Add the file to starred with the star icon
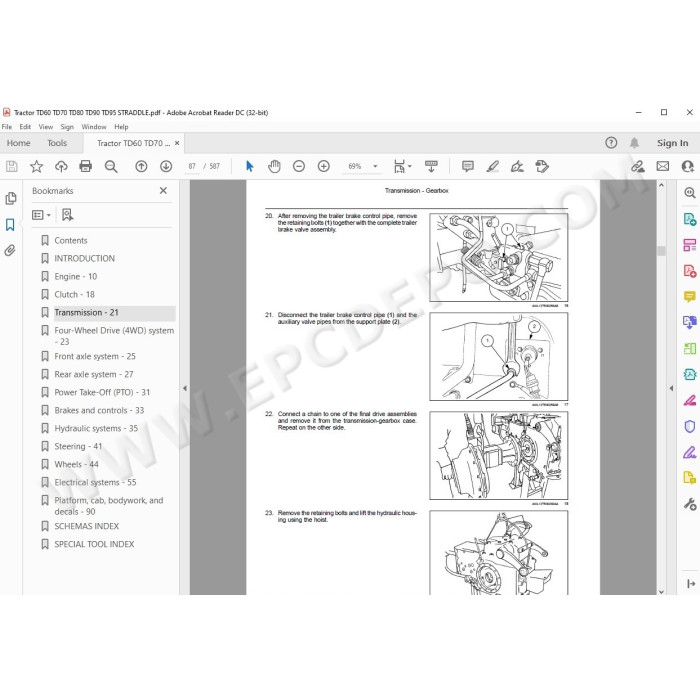The width and height of the screenshot is (700, 700). coord(36,167)
